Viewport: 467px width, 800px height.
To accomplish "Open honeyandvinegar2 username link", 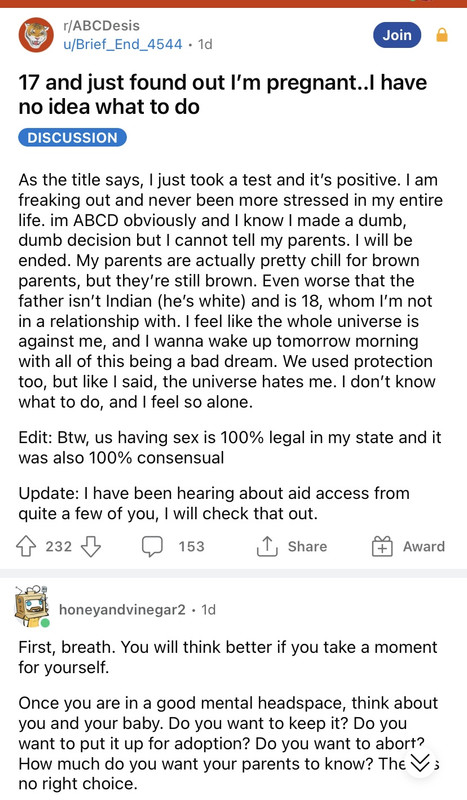I will pos(122,609).
